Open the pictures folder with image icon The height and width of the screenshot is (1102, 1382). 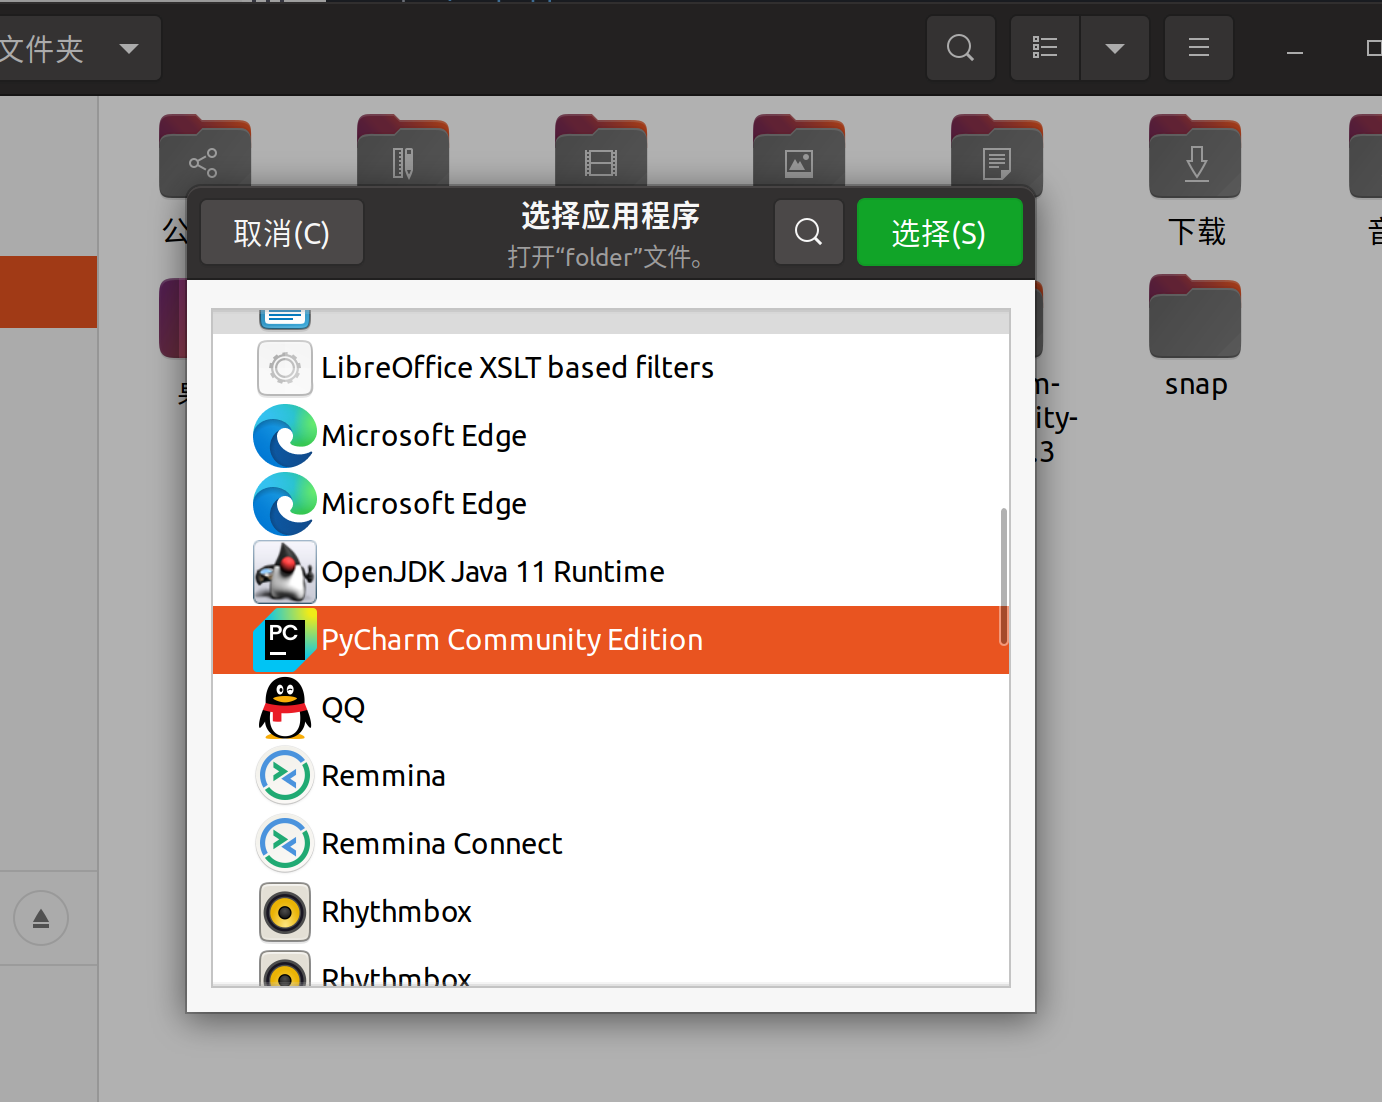point(799,152)
